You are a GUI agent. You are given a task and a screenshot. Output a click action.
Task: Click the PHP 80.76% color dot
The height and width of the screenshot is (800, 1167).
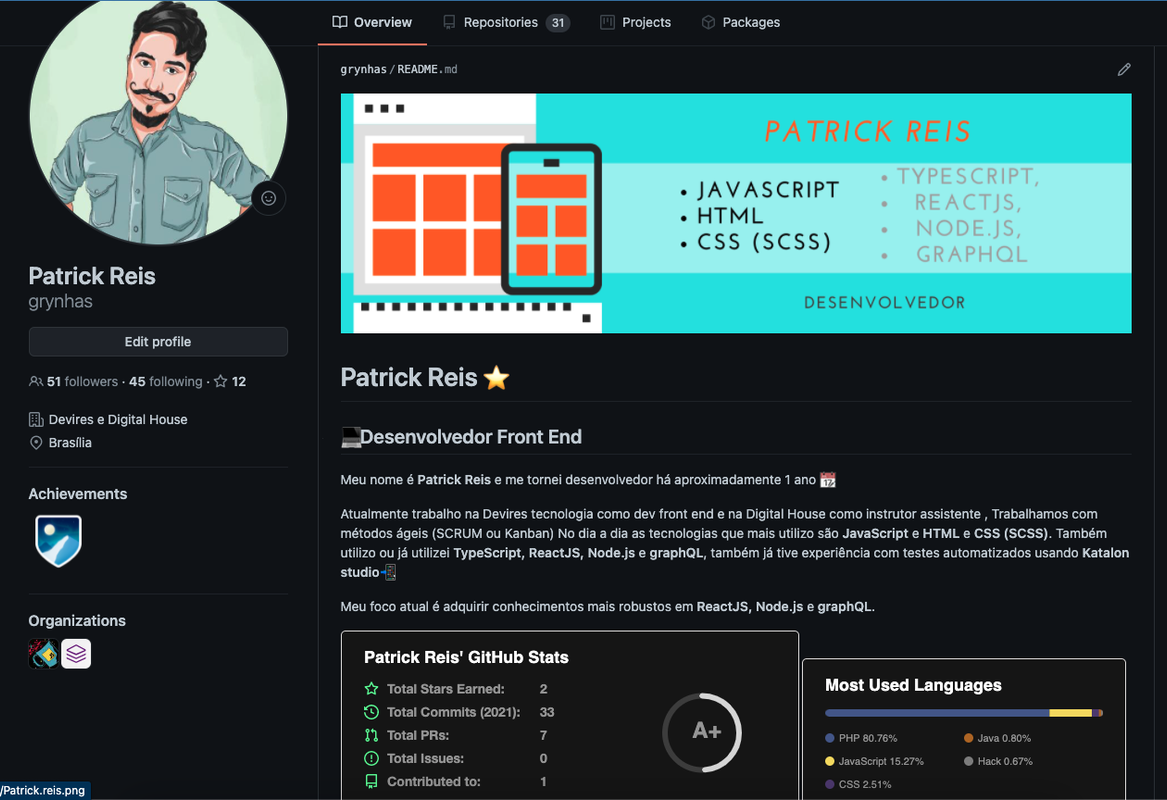click(x=830, y=738)
